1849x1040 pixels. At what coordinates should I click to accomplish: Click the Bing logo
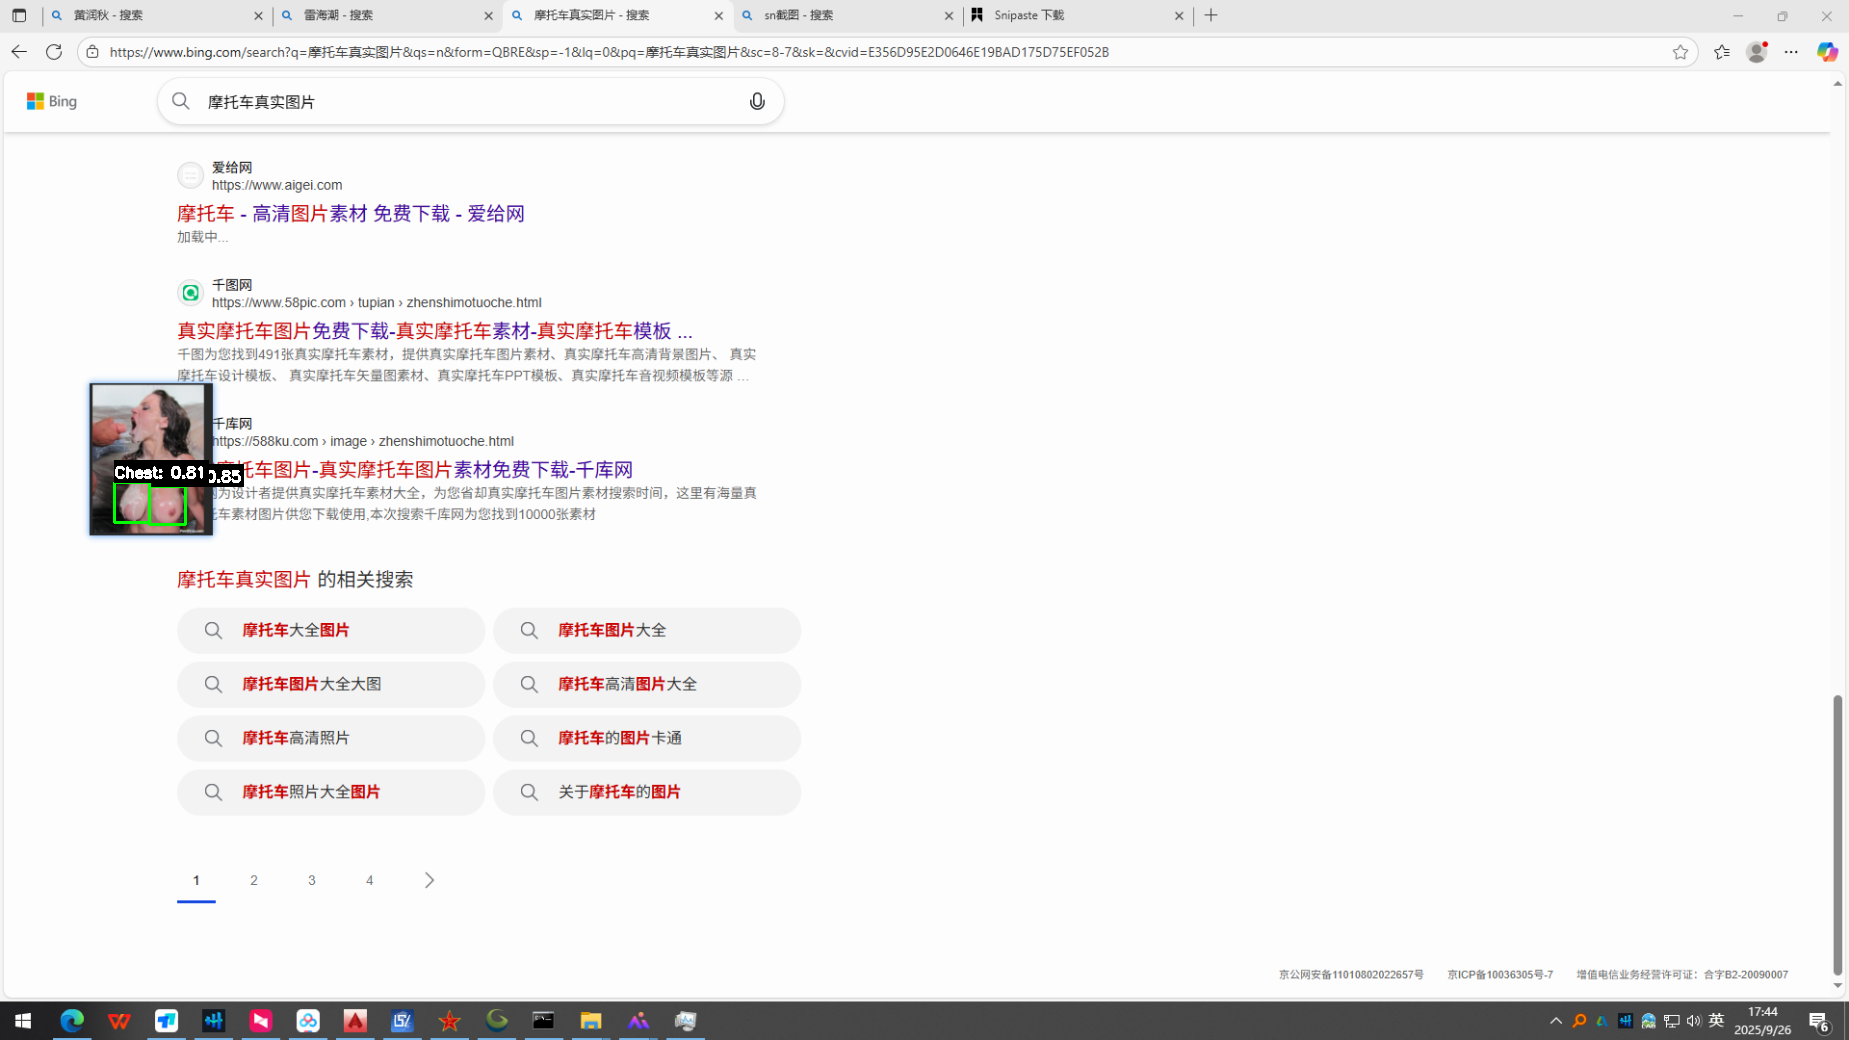click(52, 101)
